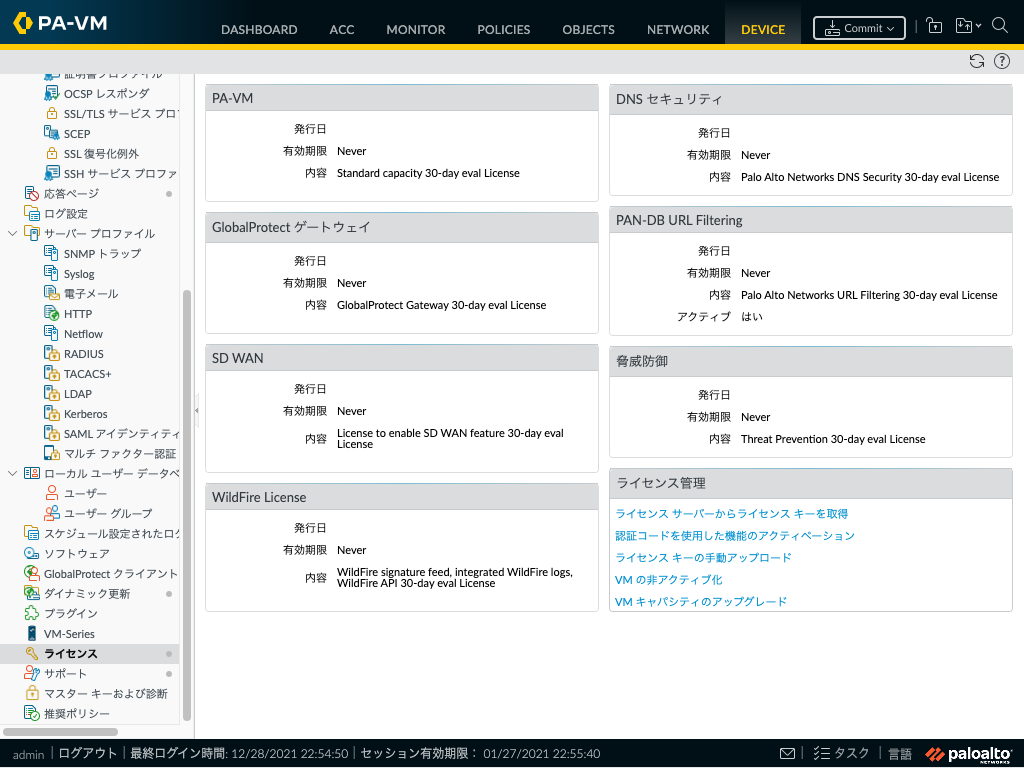The image size is (1024, 768).
Task: Open タスク in the status bar
Action: (x=841, y=754)
